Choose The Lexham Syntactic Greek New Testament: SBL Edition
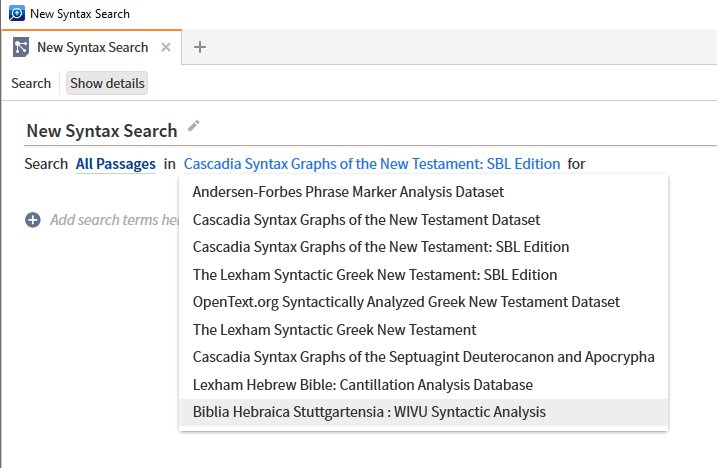 pos(423,275)
